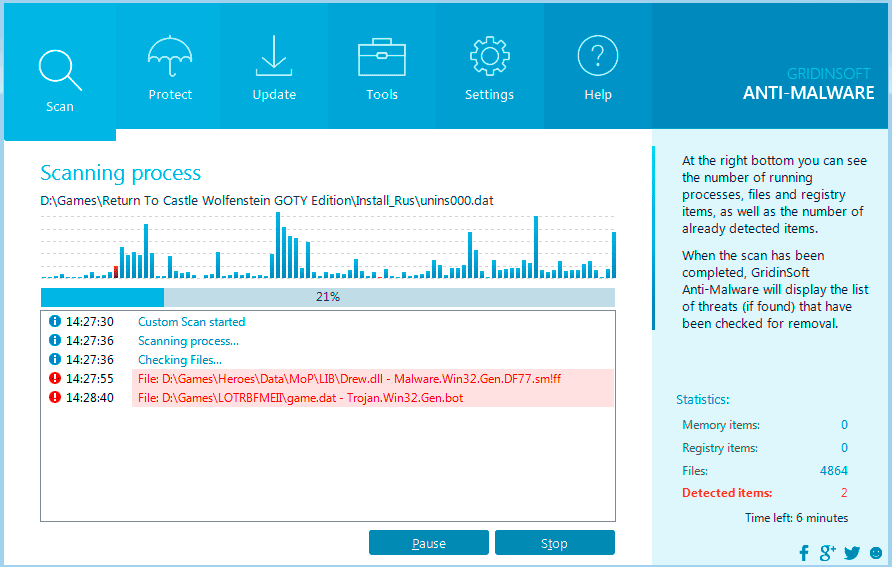Image resolution: width=892 pixels, height=567 pixels.
Task: Click info icon beside Custom Scan started
Action: (55, 321)
